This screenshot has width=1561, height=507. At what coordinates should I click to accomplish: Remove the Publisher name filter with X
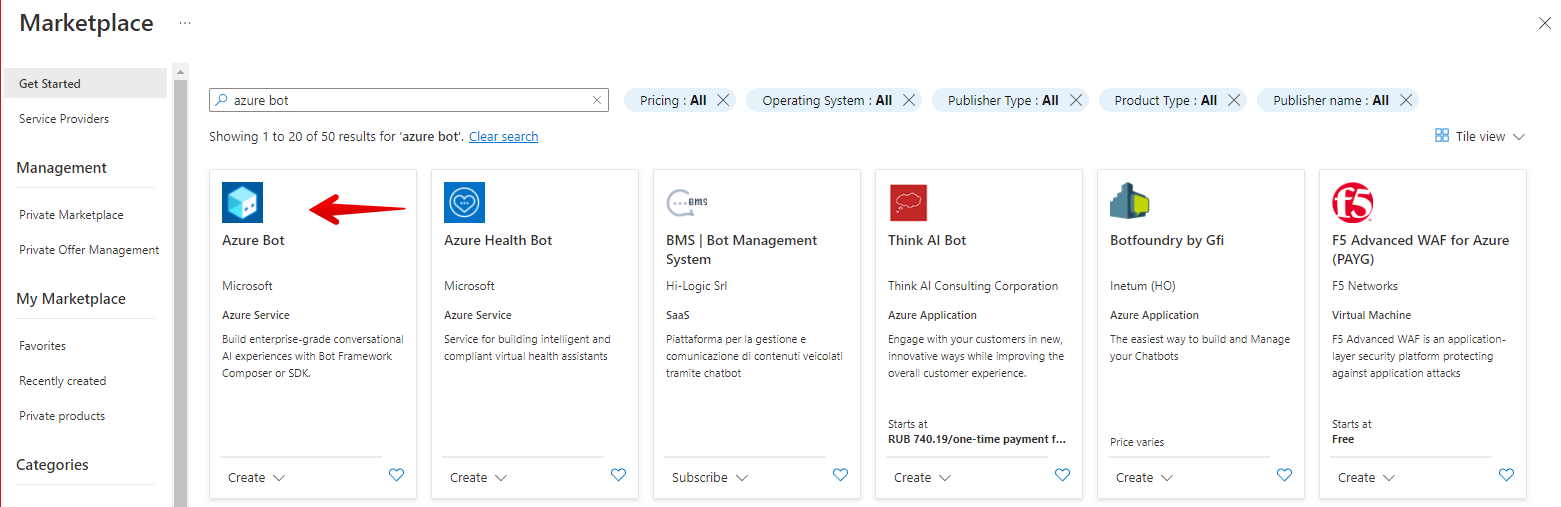(x=1406, y=100)
